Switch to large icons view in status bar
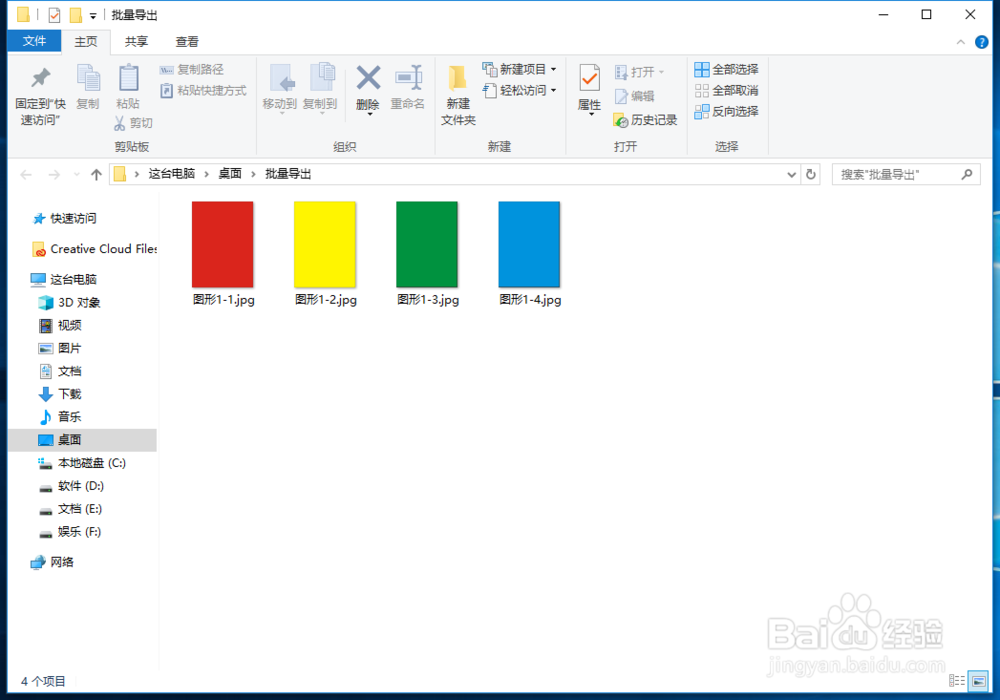Viewport: 1000px width, 700px height. click(977, 681)
